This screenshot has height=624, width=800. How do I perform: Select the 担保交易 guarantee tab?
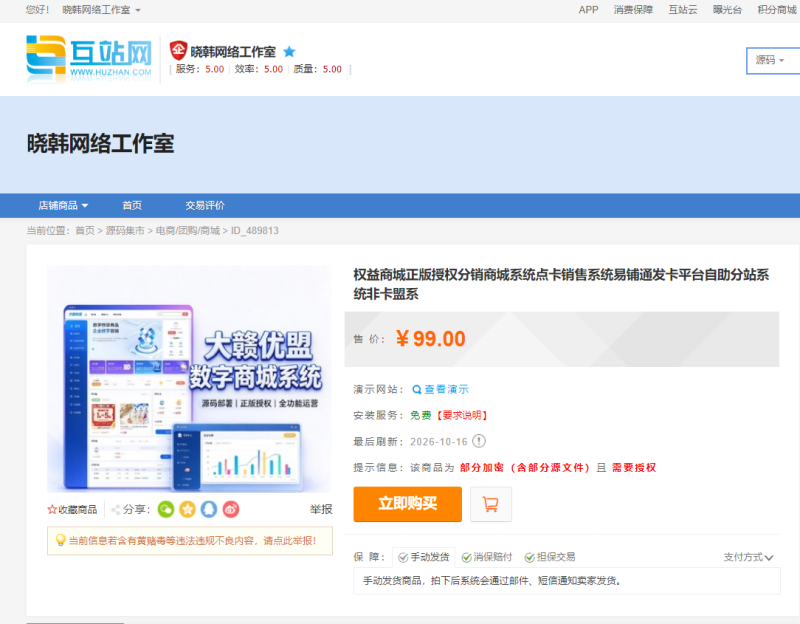pos(550,557)
